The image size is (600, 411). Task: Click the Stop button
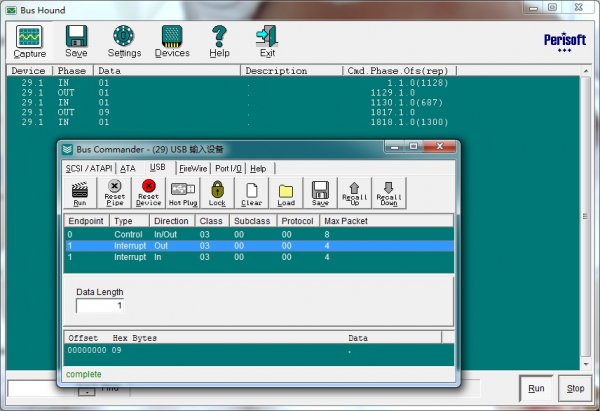[575, 388]
